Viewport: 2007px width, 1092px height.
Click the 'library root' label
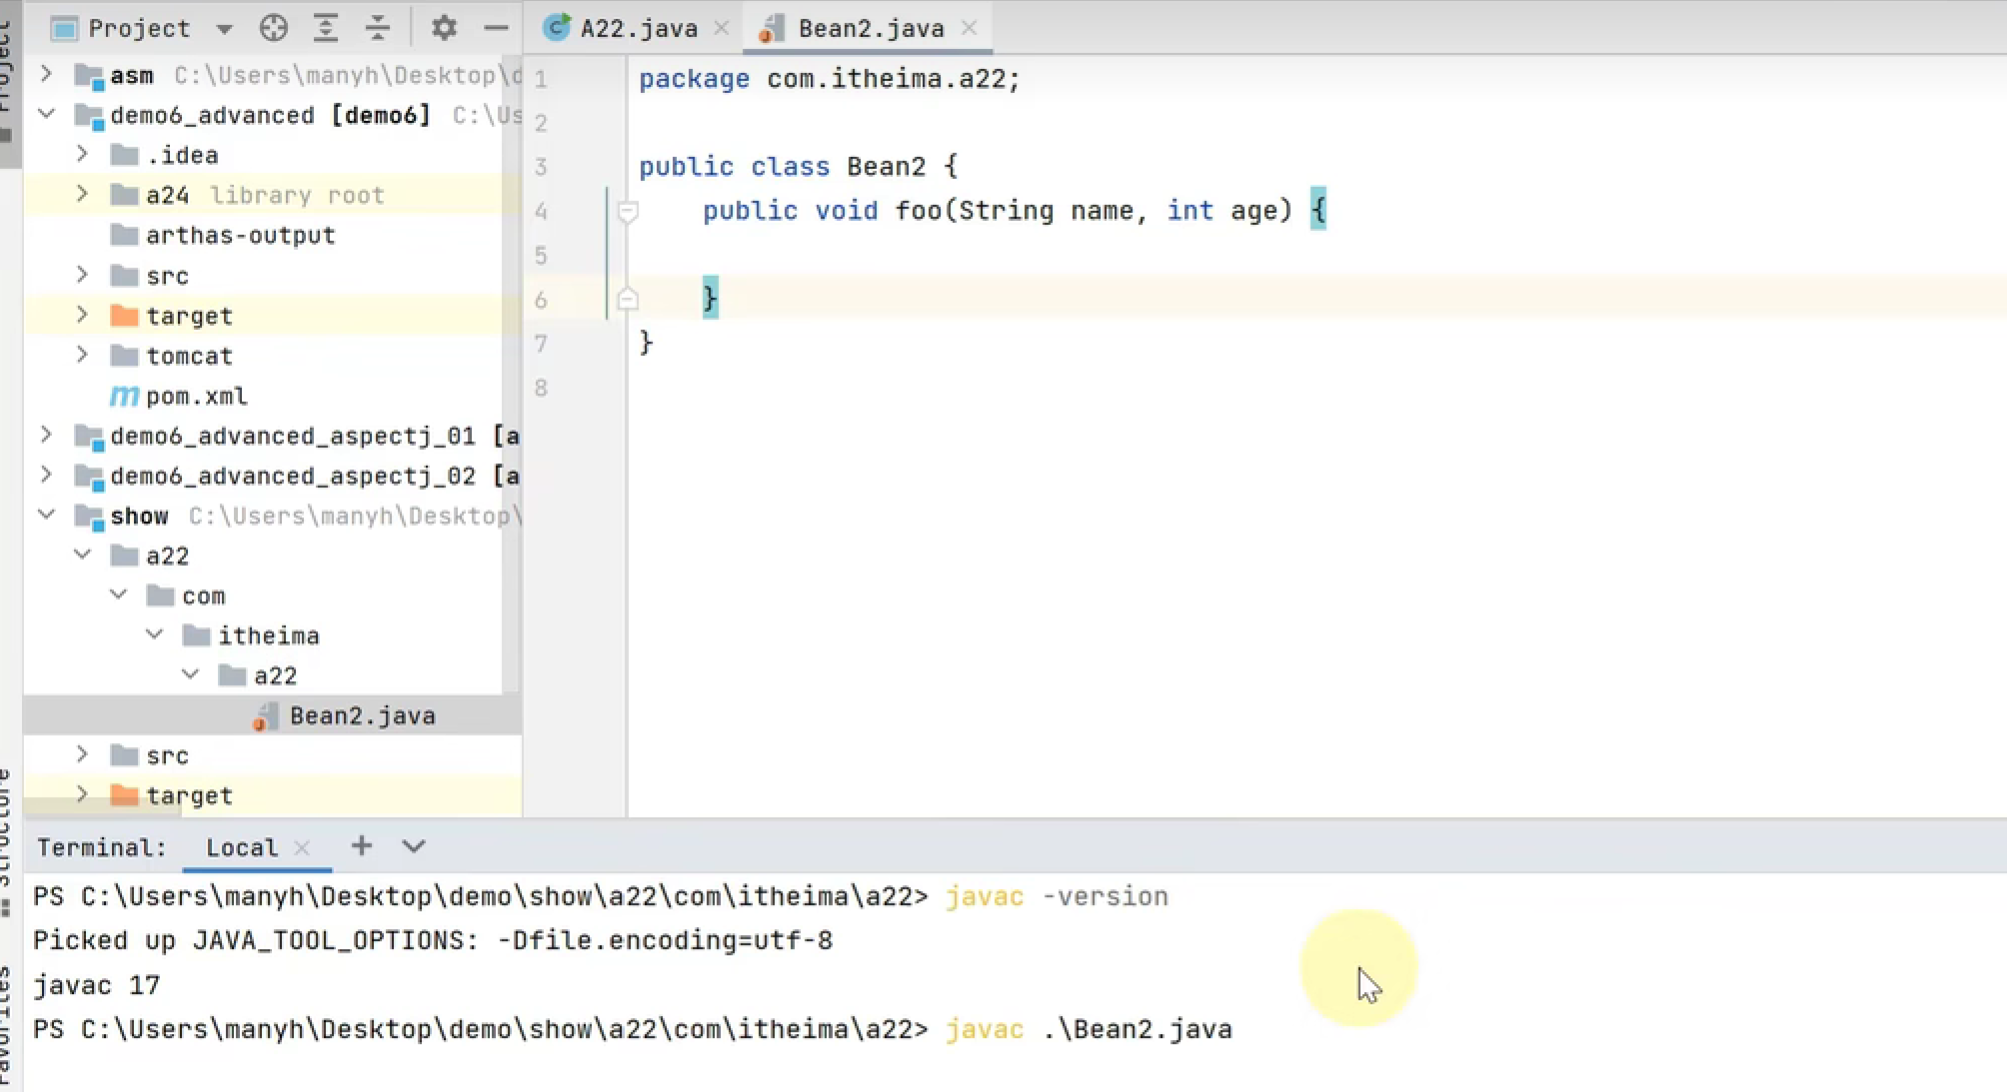click(297, 195)
